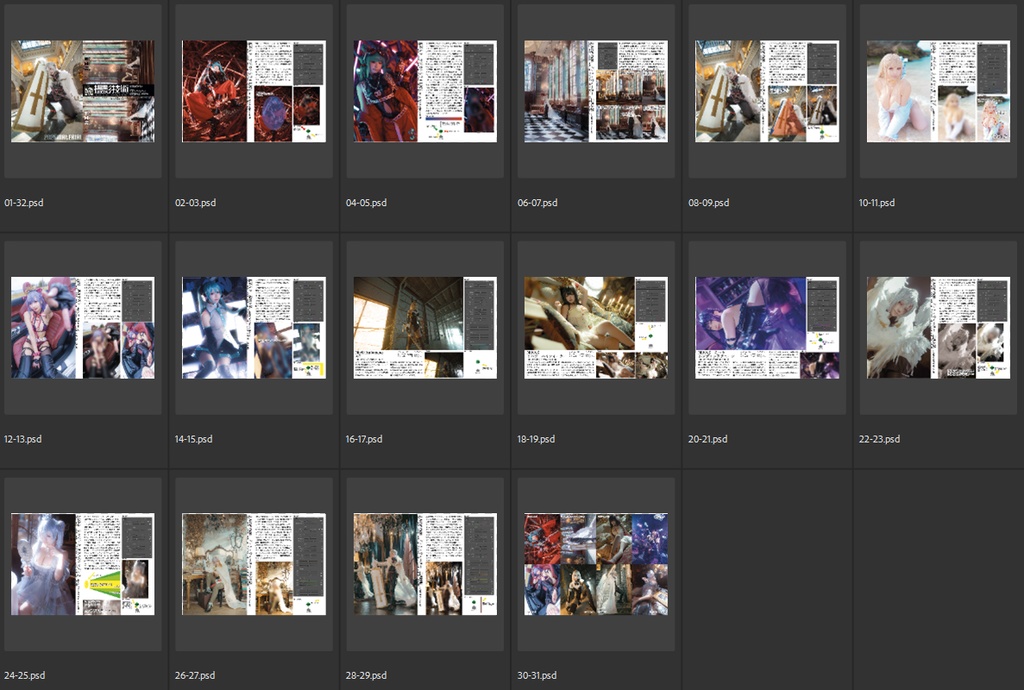This screenshot has height=690, width=1024.
Task: Select the 14-15.psd thumbnail
Action: [x=254, y=328]
